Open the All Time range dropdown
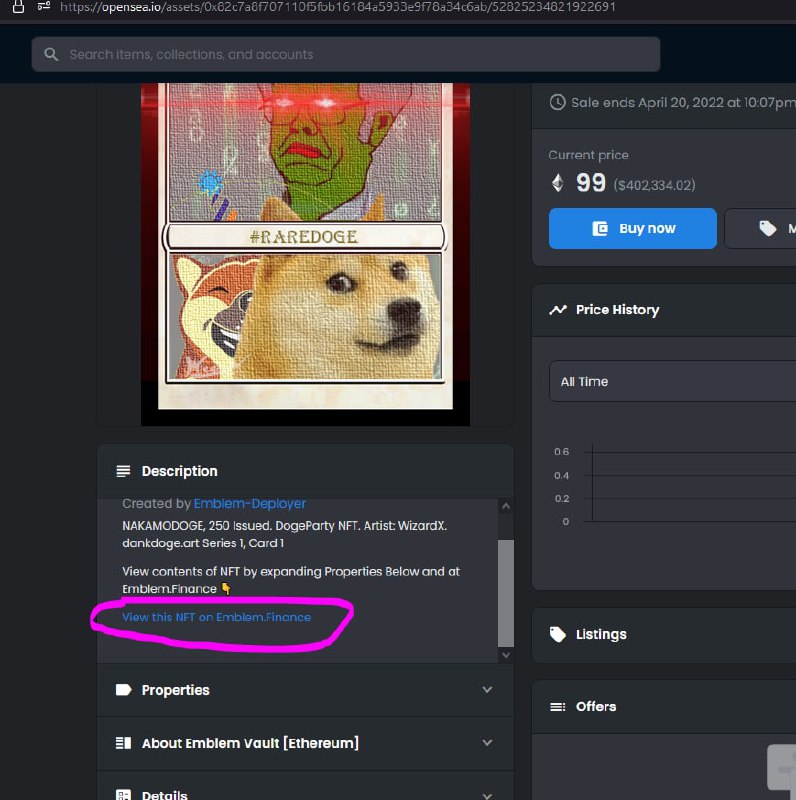This screenshot has width=796, height=800. (x=673, y=381)
